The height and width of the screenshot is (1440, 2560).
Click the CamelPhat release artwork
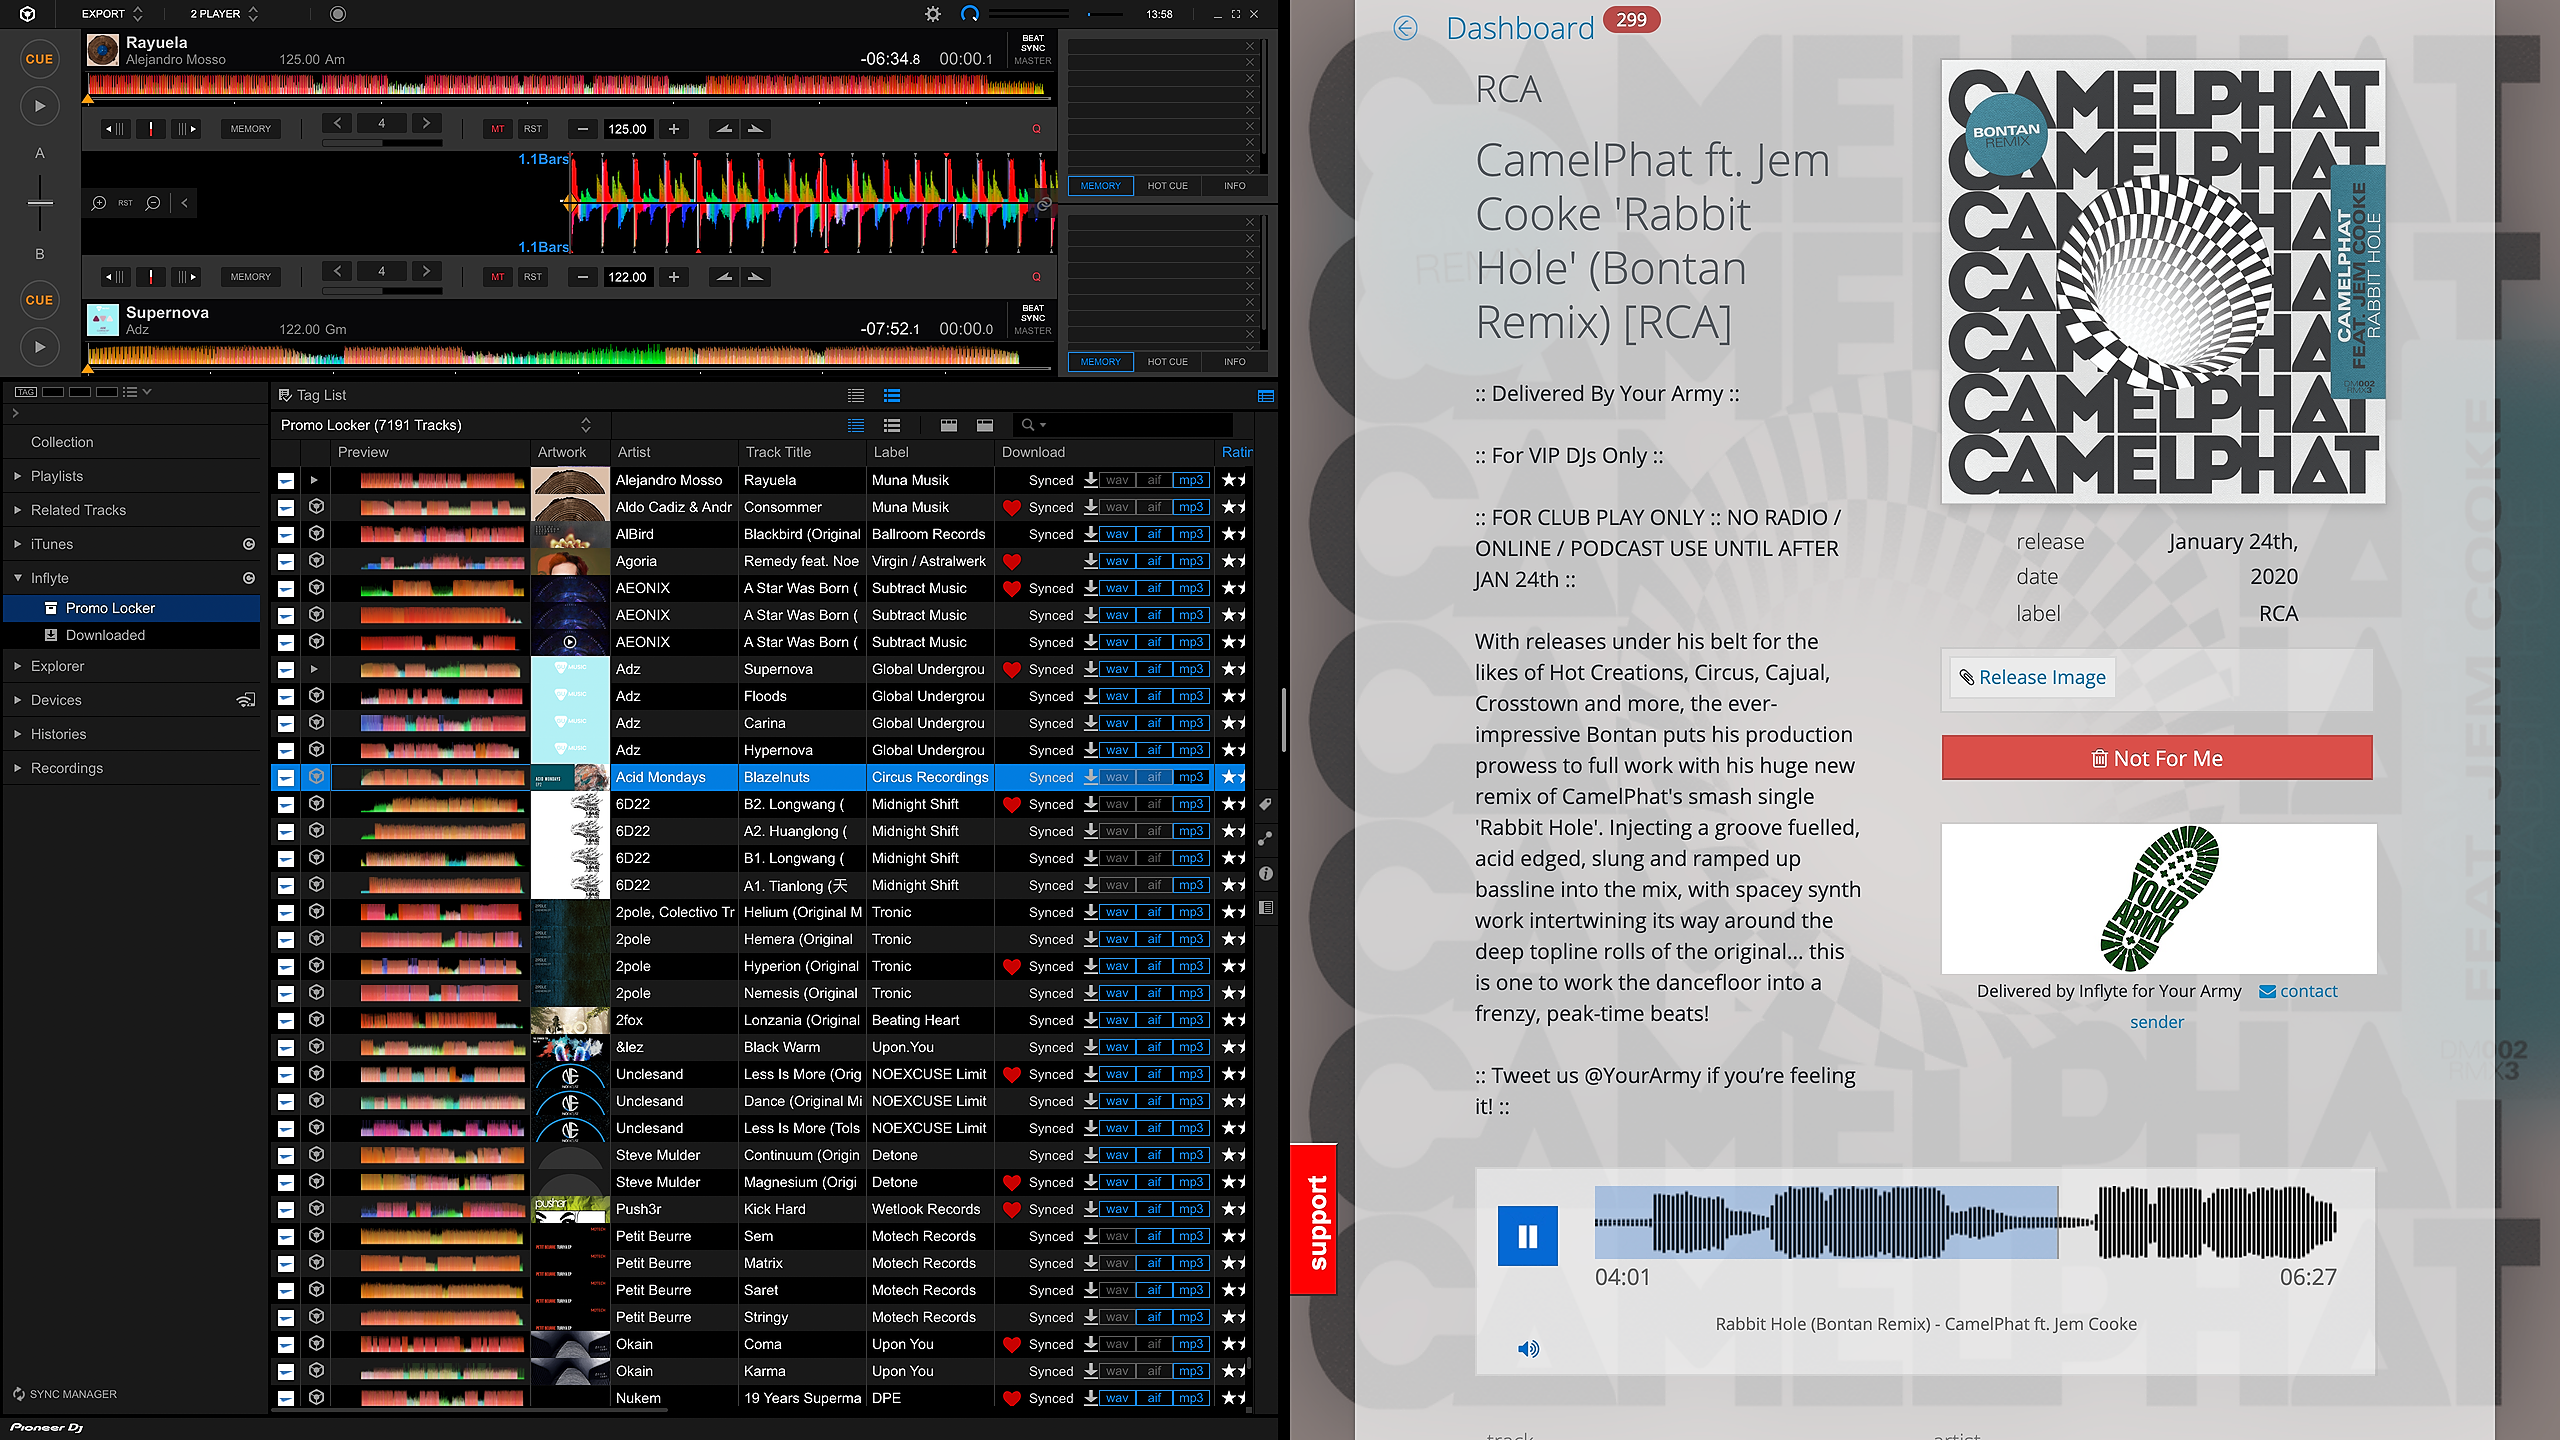(2164, 281)
